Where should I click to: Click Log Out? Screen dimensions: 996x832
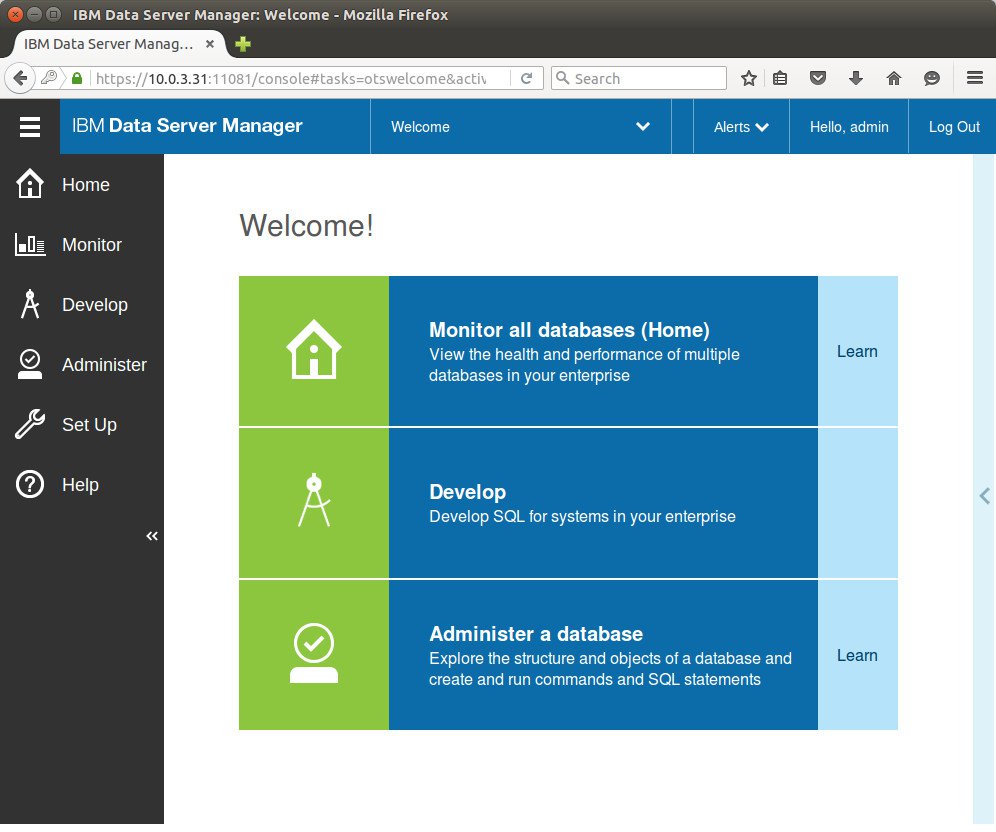click(954, 126)
